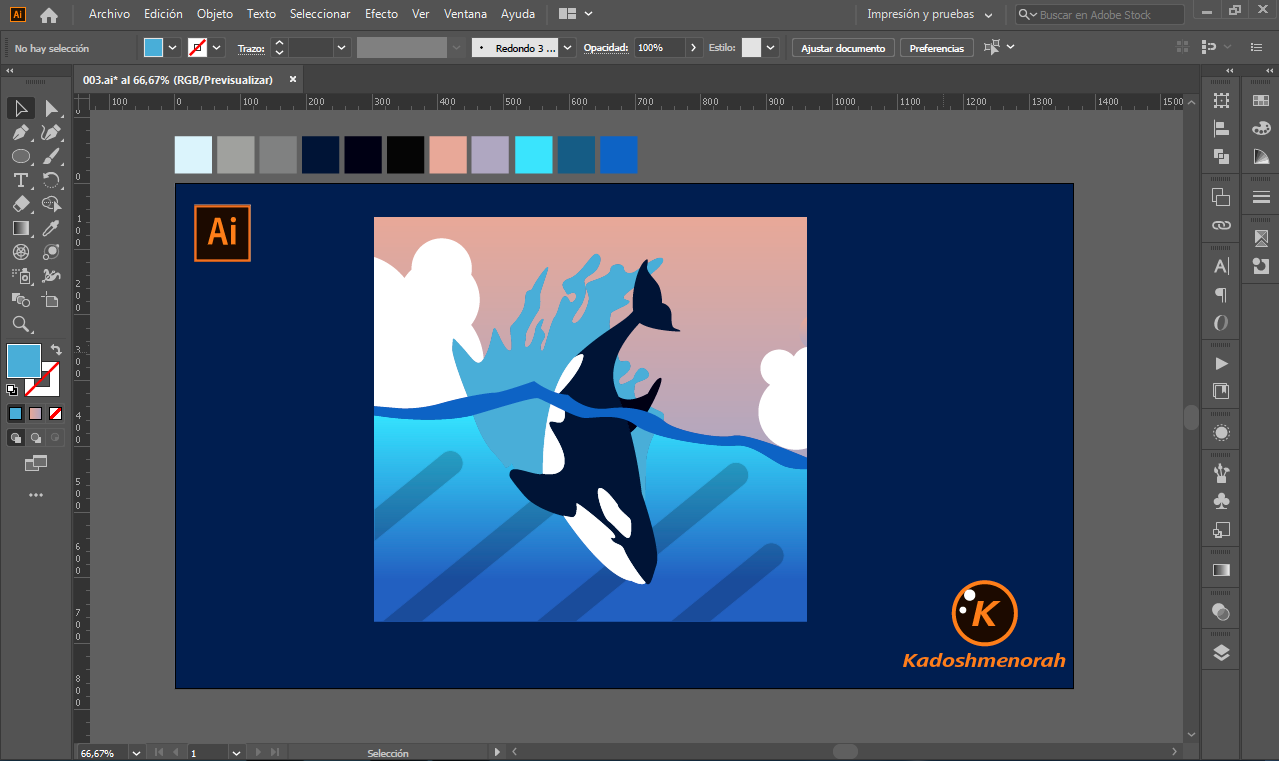Open the zoom level dropdown in status bar
1279x761 pixels.
(137, 752)
